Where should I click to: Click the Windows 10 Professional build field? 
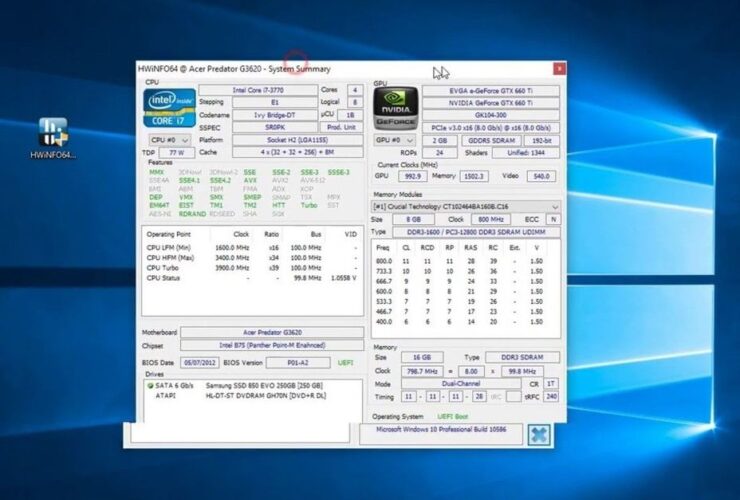point(440,429)
